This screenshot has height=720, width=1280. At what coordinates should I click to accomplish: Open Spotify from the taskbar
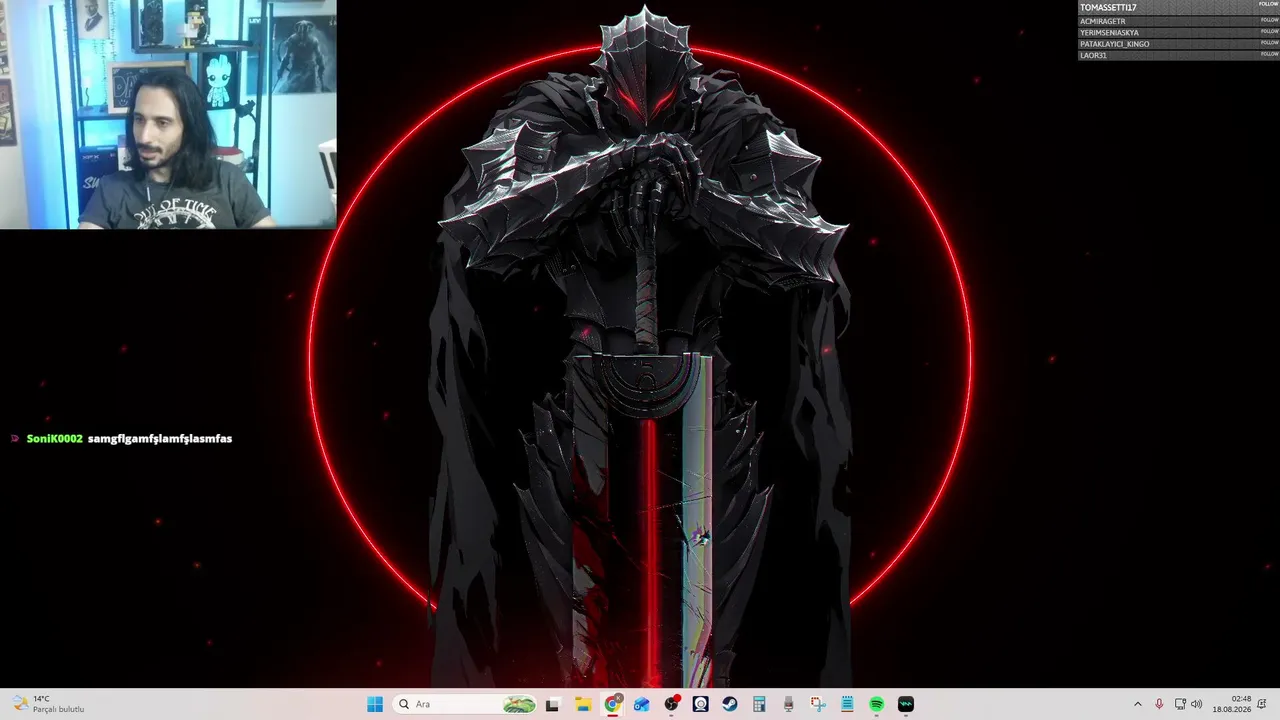point(877,704)
